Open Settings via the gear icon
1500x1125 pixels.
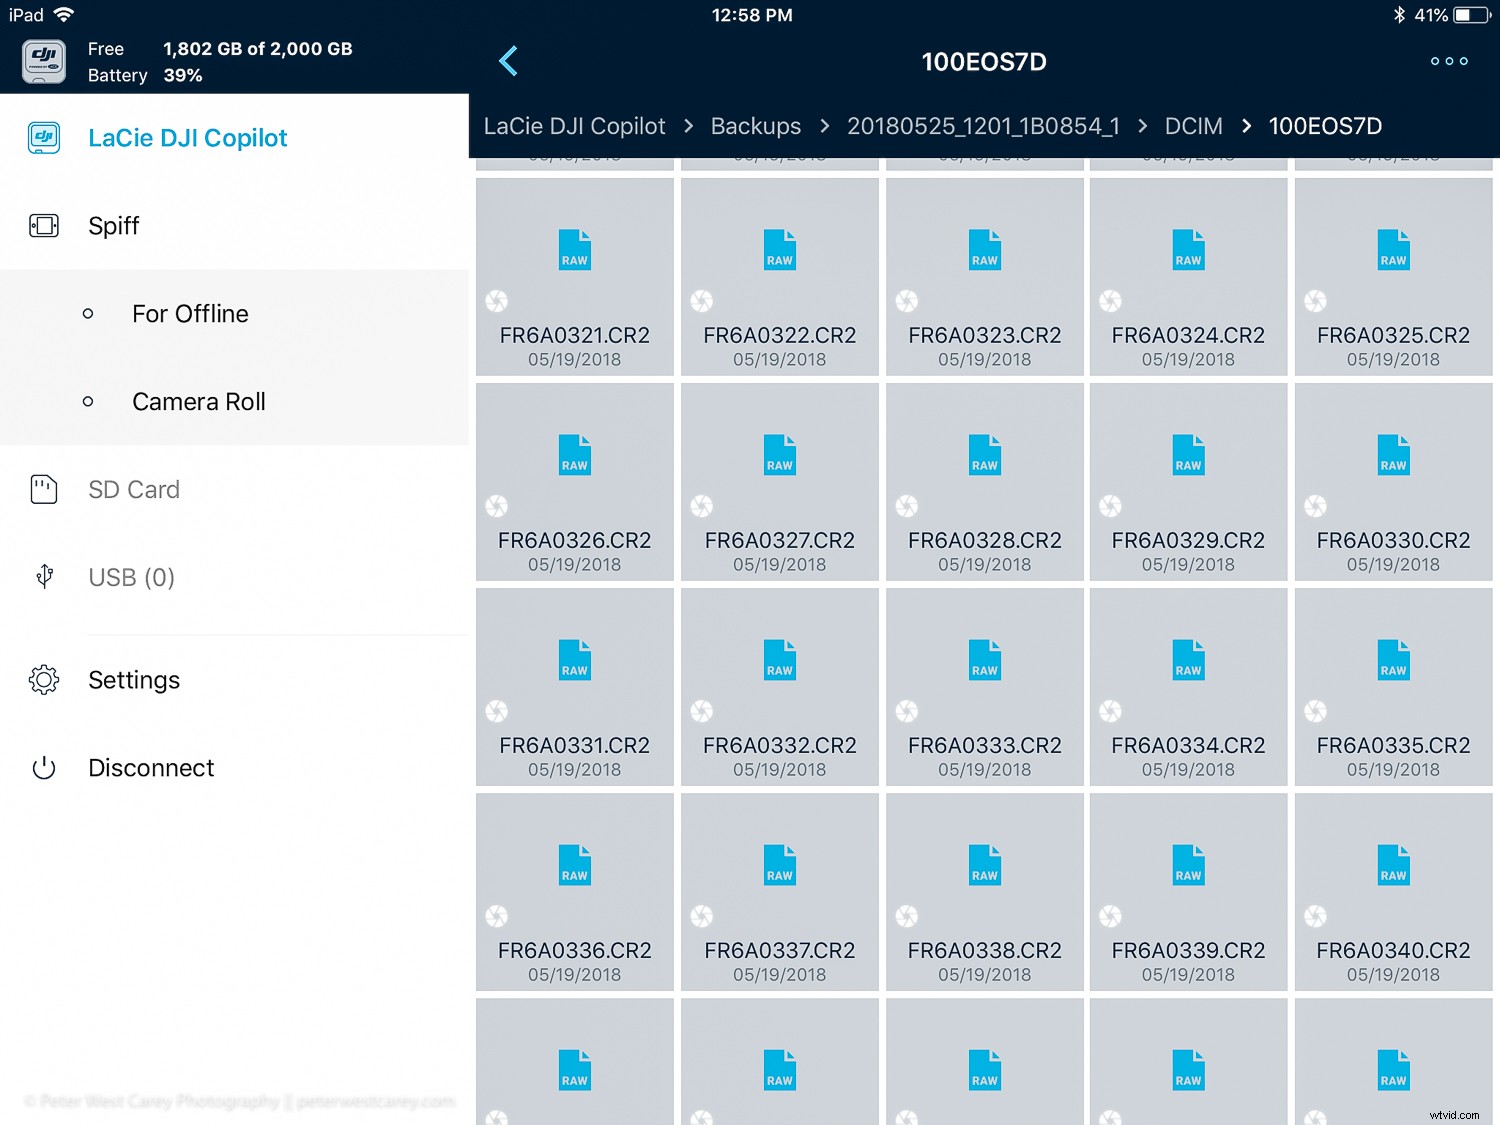pos(44,680)
